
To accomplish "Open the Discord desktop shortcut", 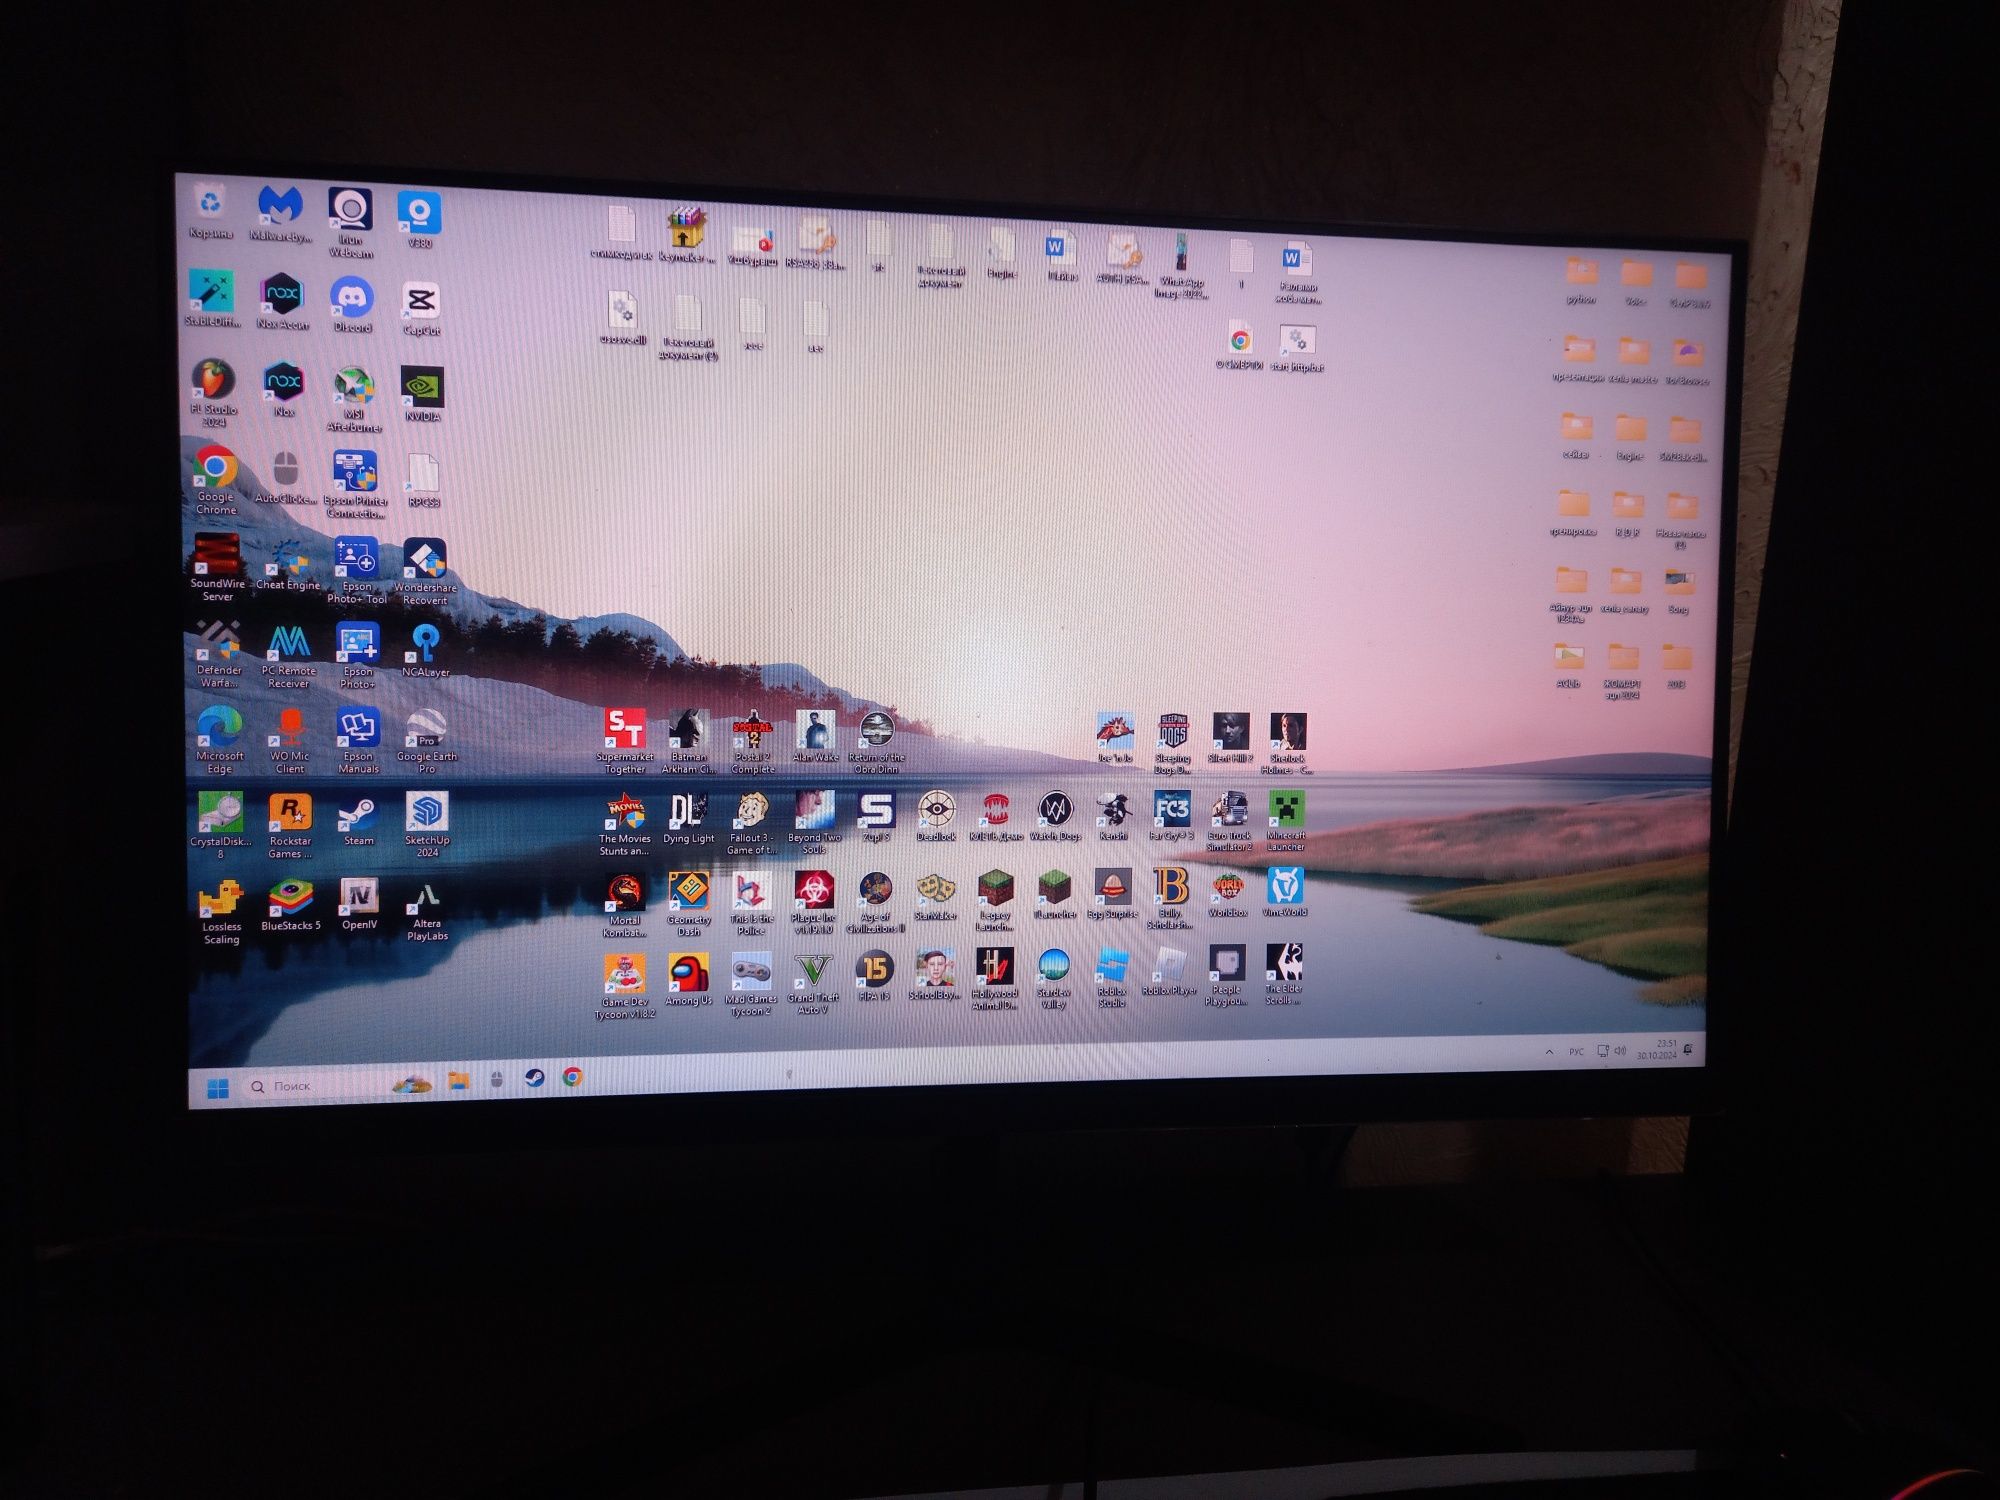I will (x=352, y=305).
